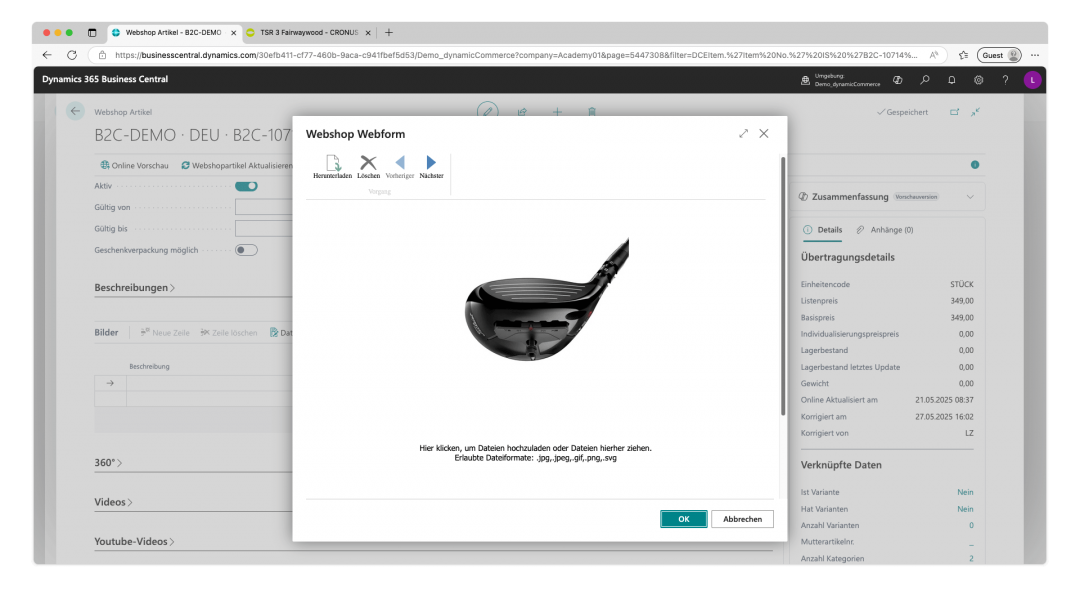Screen dimensions: 1080x608
Task: Go to the Vorheriger previous image arrow
Action: click(x=399, y=163)
